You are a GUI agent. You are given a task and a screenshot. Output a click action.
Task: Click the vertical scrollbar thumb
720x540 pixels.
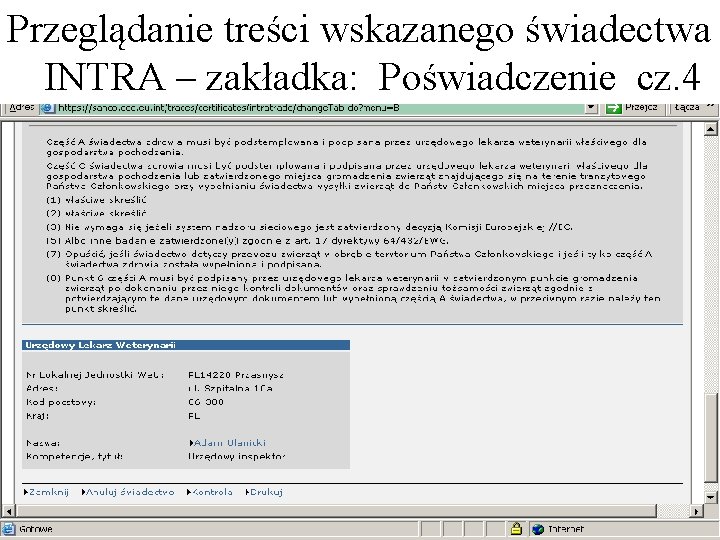(x=710, y=438)
